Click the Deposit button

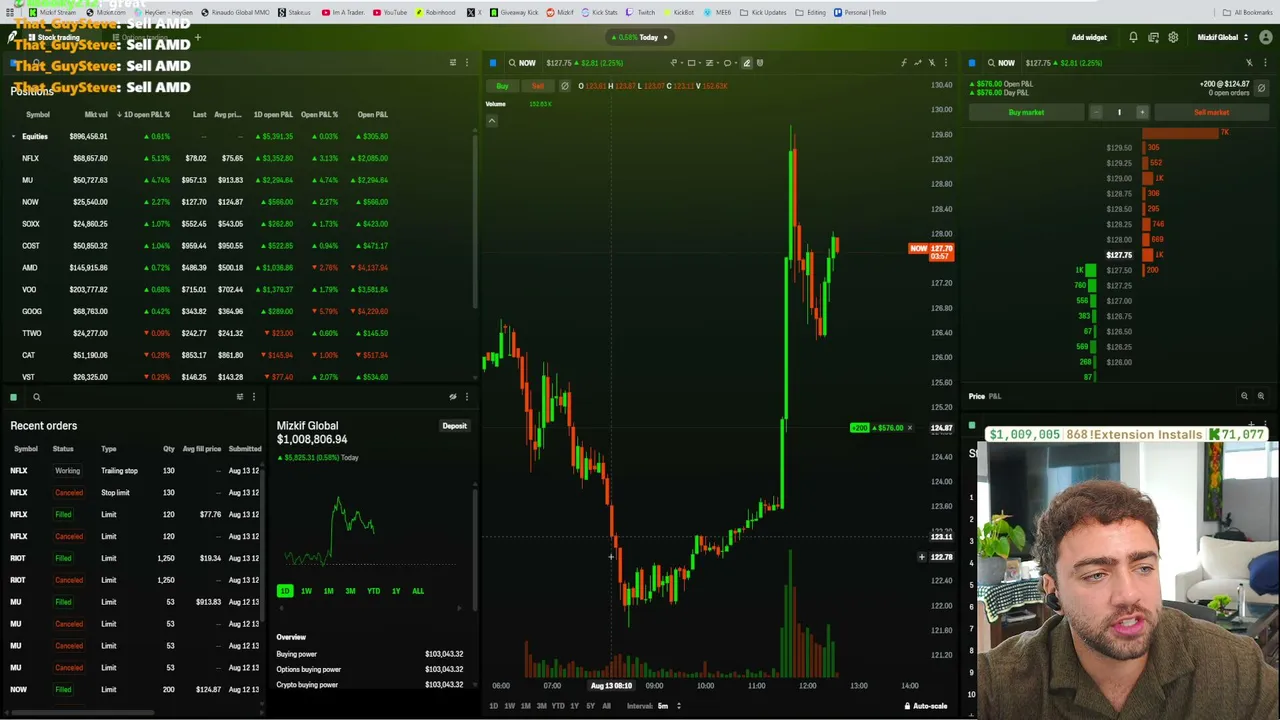pyautogui.click(x=455, y=426)
